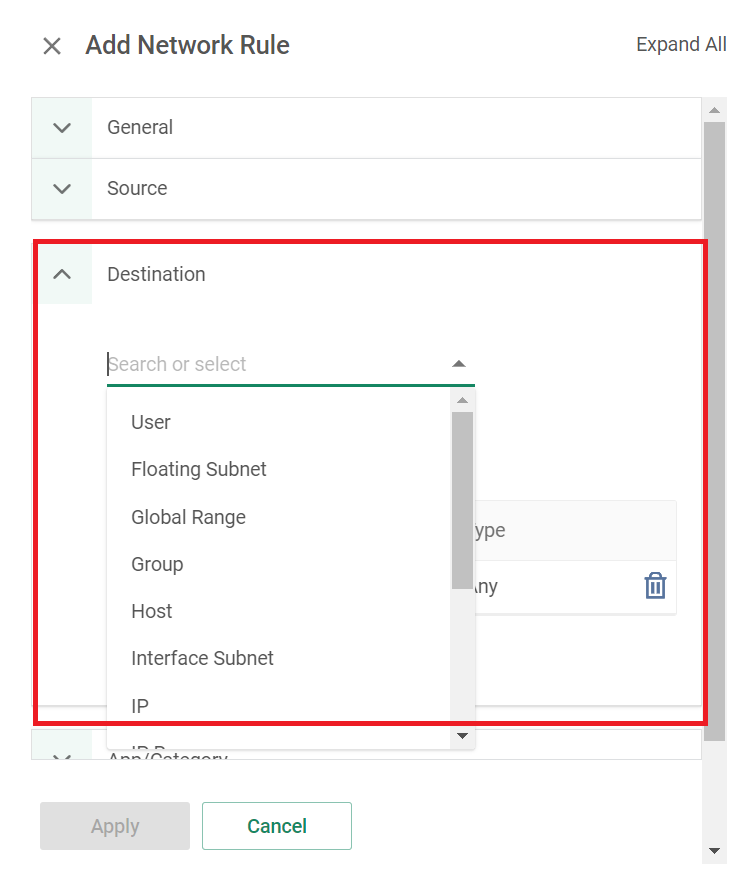Click dropdown list scroll up arrow
The image size is (736, 874).
click(x=462, y=400)
